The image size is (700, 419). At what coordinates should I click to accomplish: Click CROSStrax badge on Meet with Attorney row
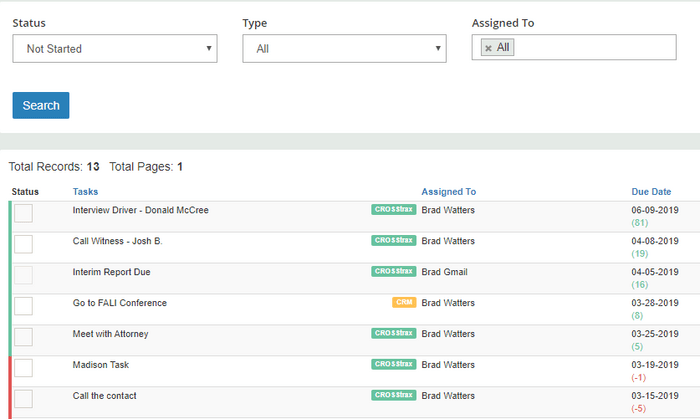point(393,334)
